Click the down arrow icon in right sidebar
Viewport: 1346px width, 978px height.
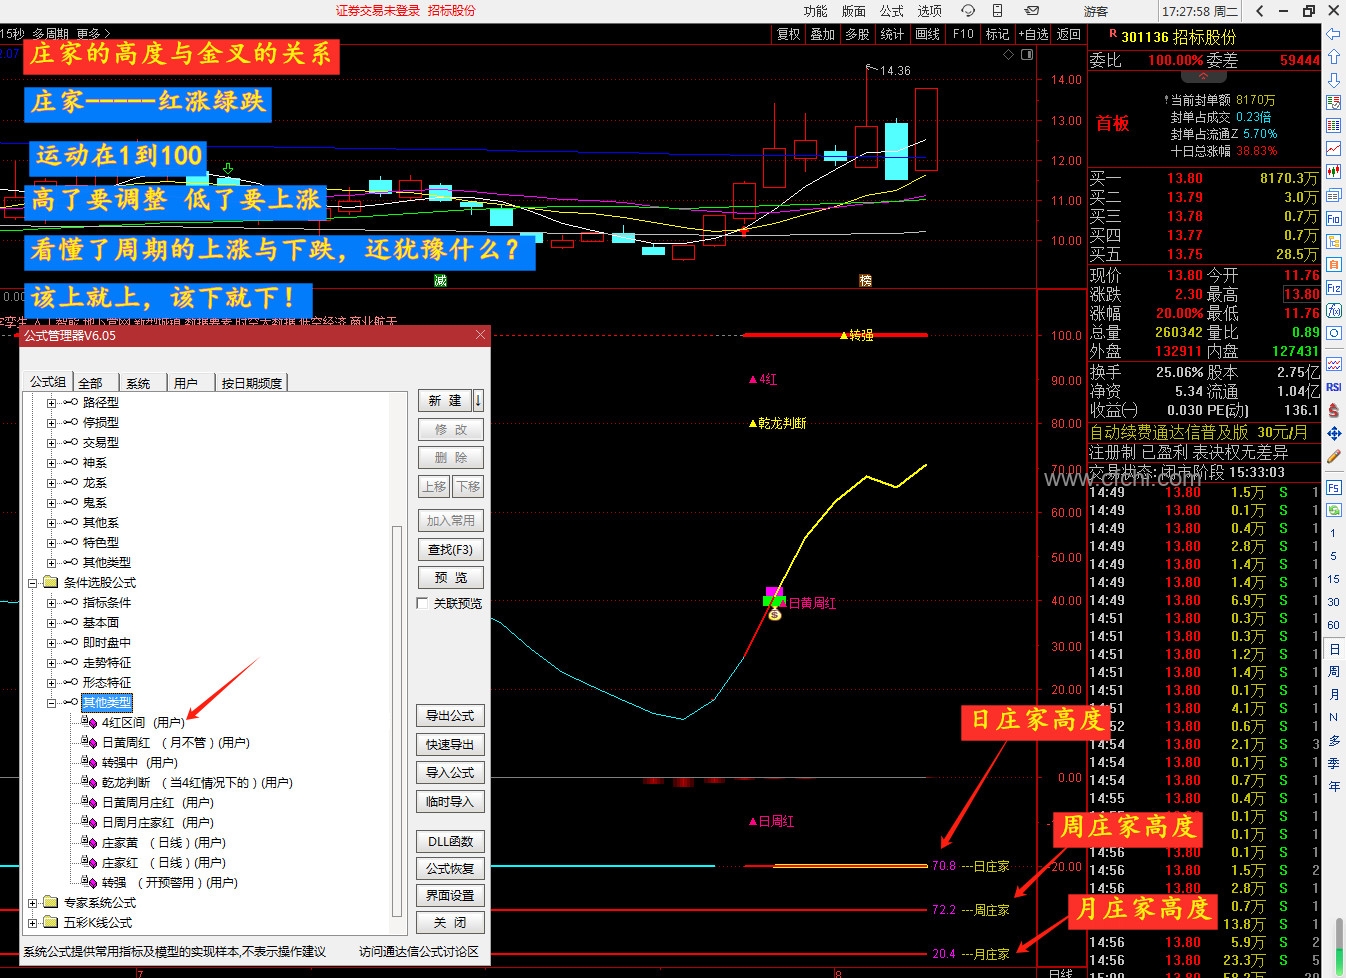[x=1333, y=80]
